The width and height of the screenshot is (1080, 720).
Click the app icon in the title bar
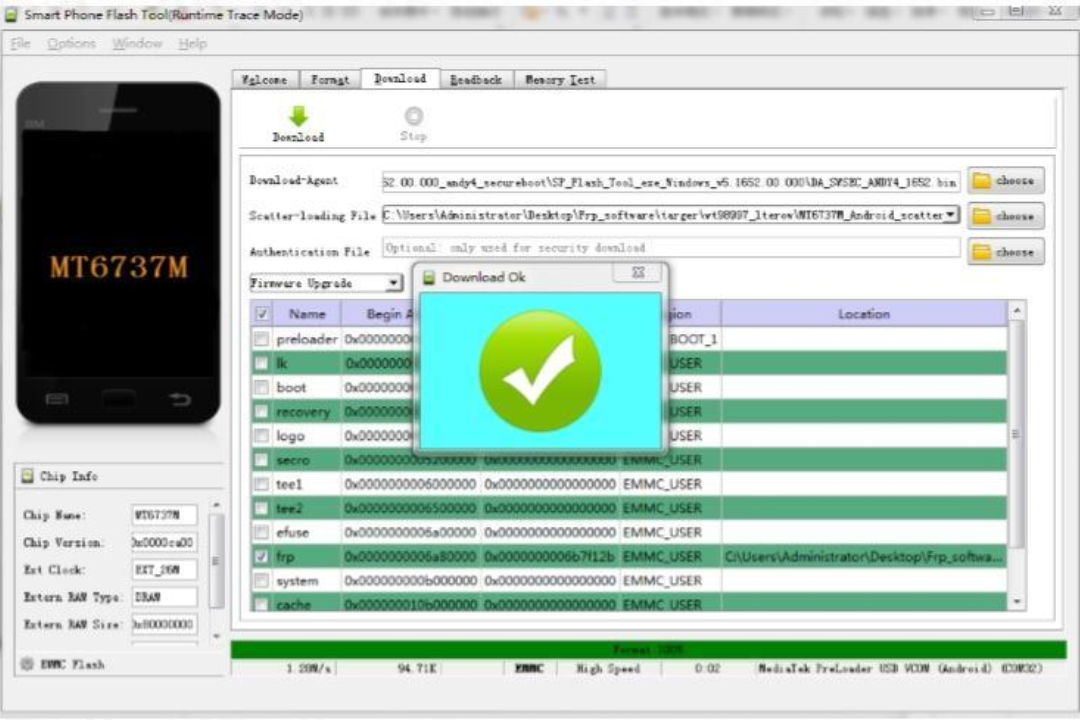11,14
